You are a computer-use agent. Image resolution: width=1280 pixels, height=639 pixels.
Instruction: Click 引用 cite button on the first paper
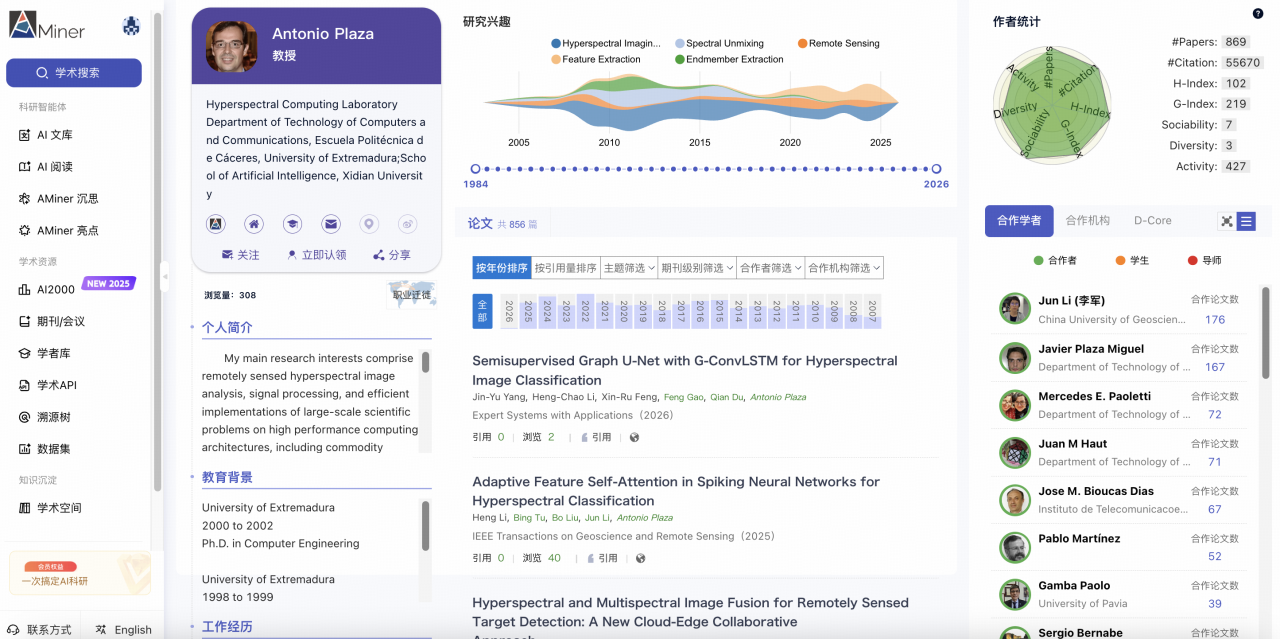[x=596, y=437]
